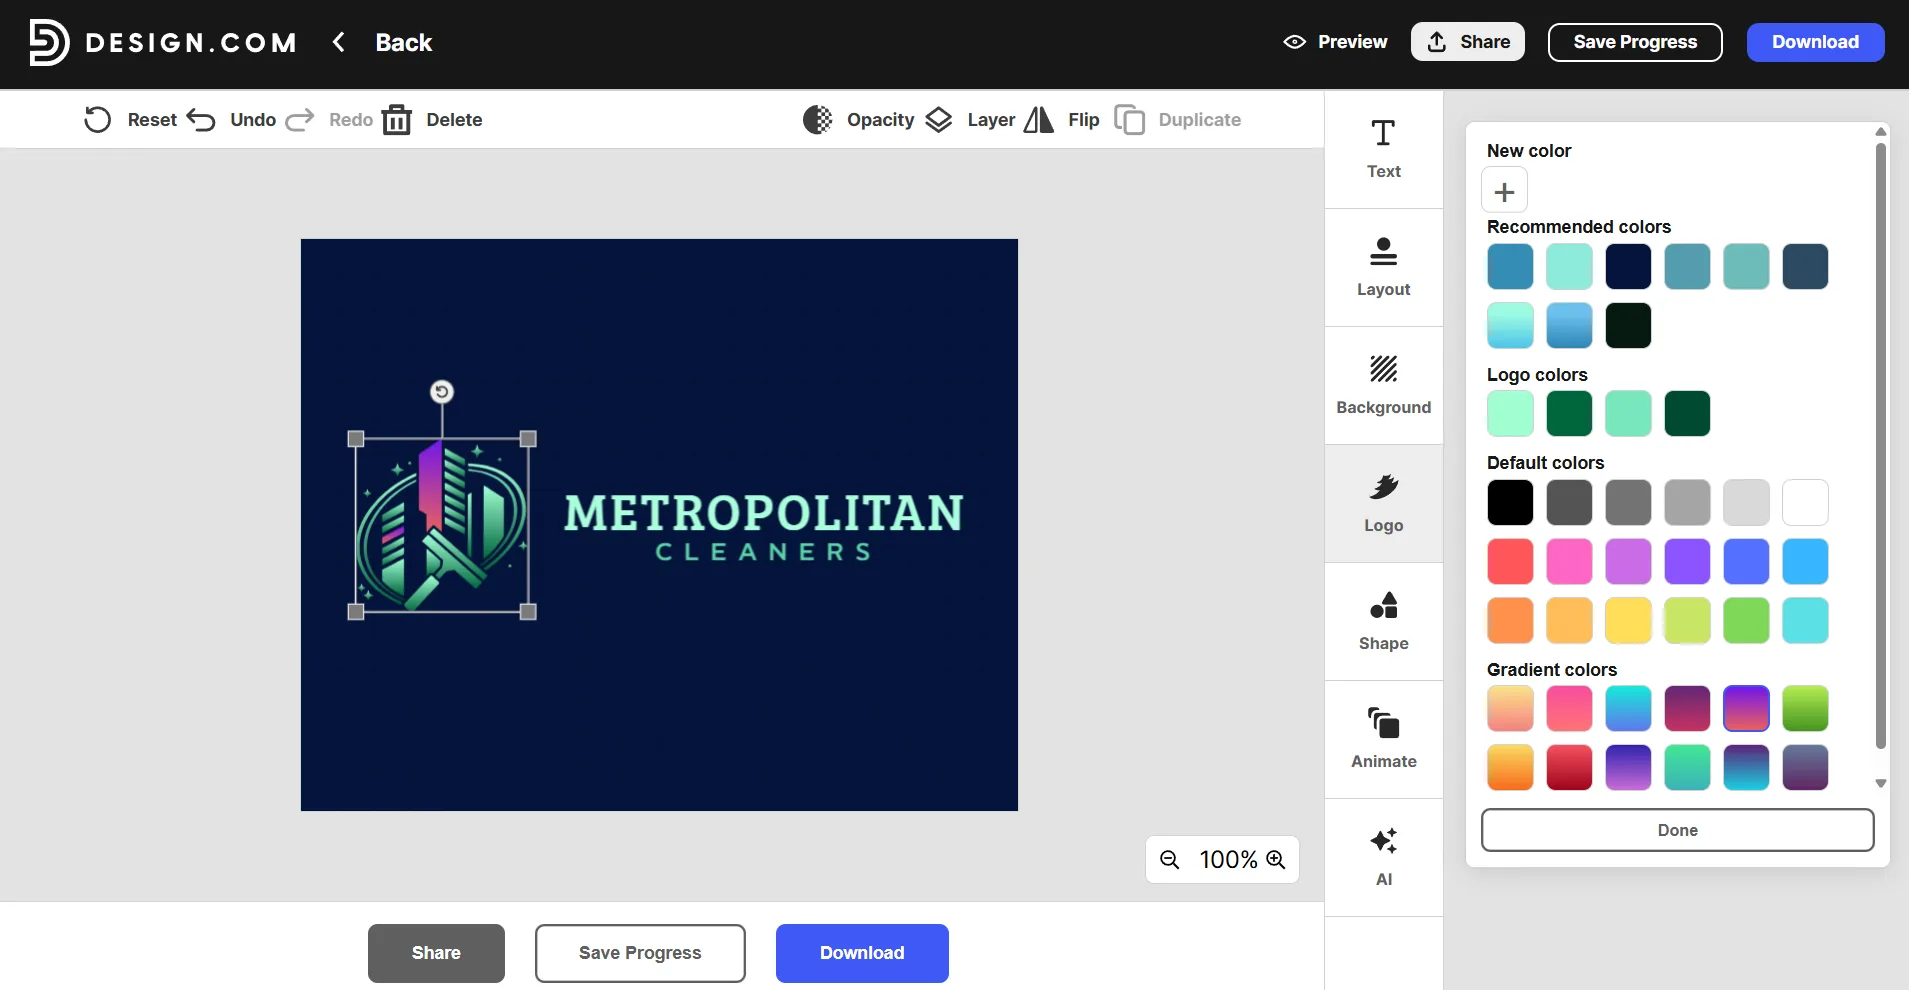Viewport: 1909px width, 990px height.
Task: Click the rotate handle above the logo
Action: click(x=442, y=392)
